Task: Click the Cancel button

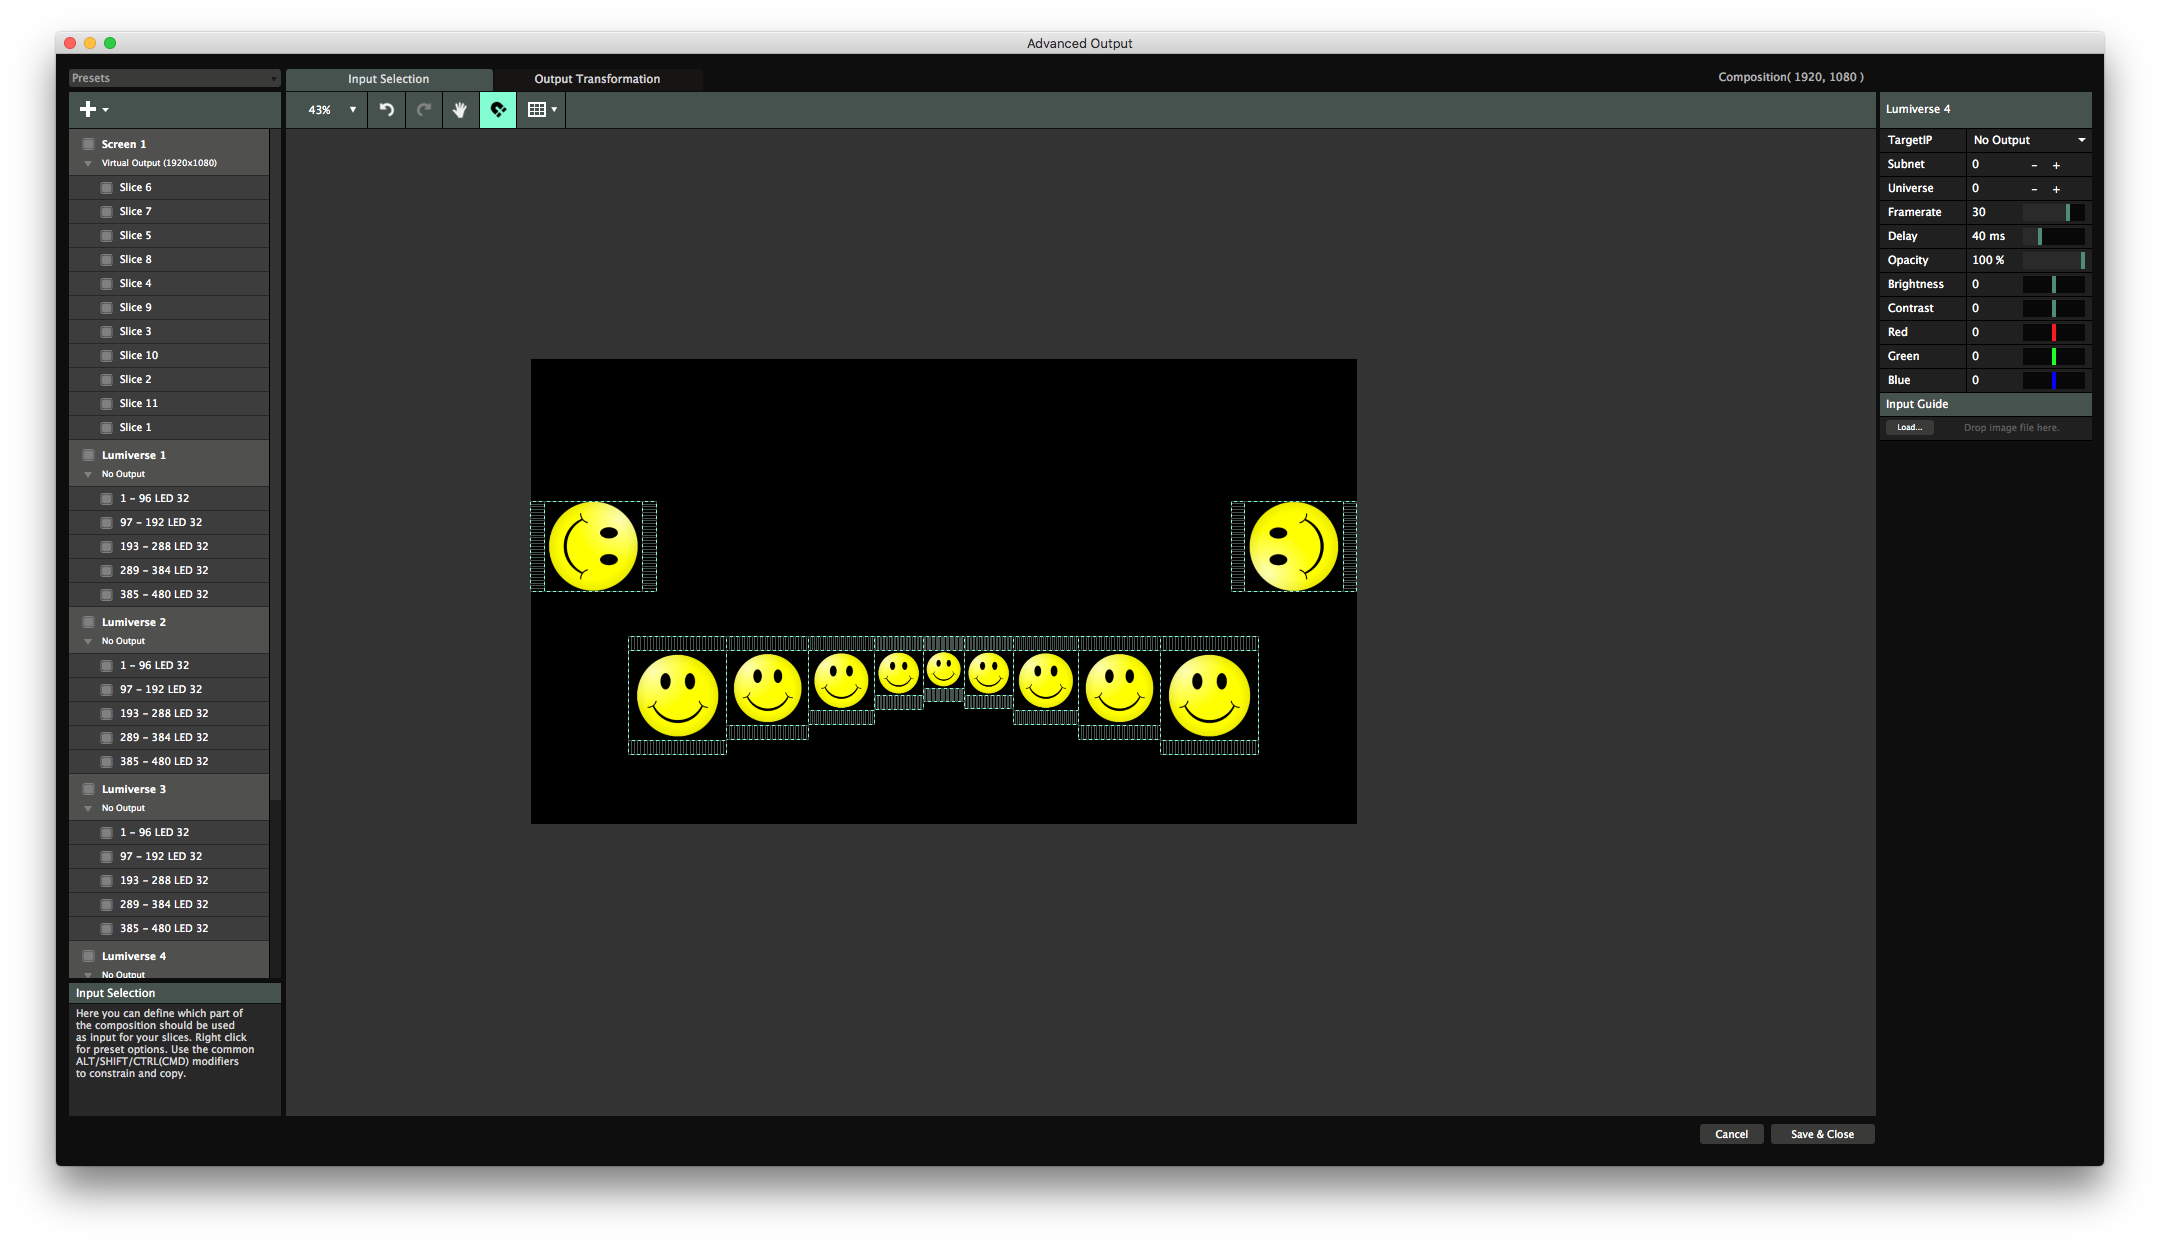Action: tap(1731, 1134)
